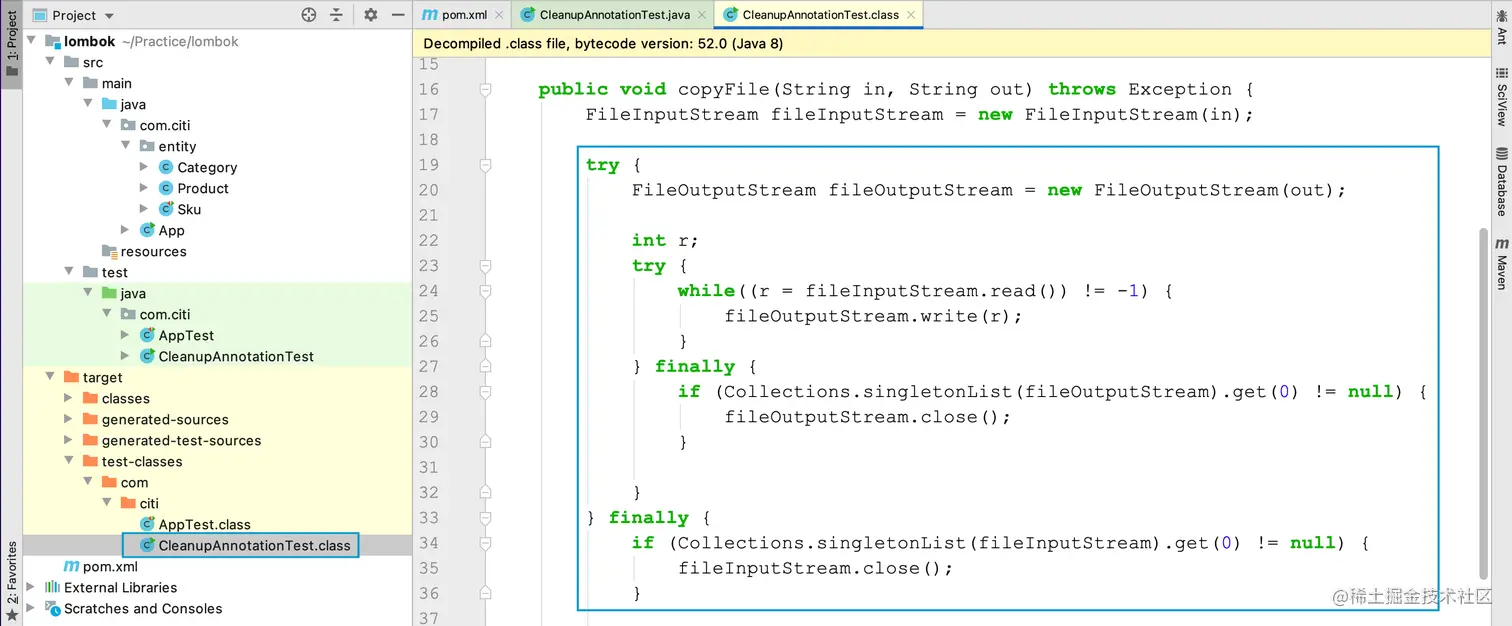Select AppTest.class in tree
Viewport: 1512px width, 626px height.
pyautogui.click(x=204, y=524)
